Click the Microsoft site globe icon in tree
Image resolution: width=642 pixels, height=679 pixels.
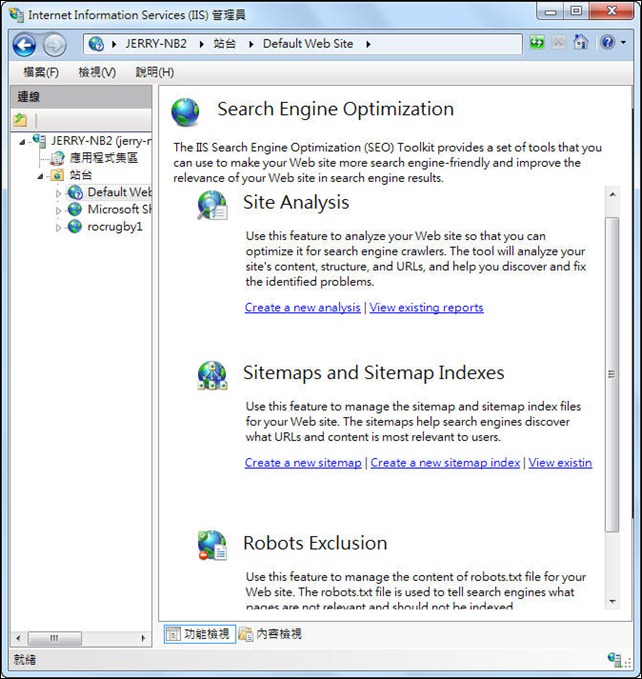coord(75,209)
